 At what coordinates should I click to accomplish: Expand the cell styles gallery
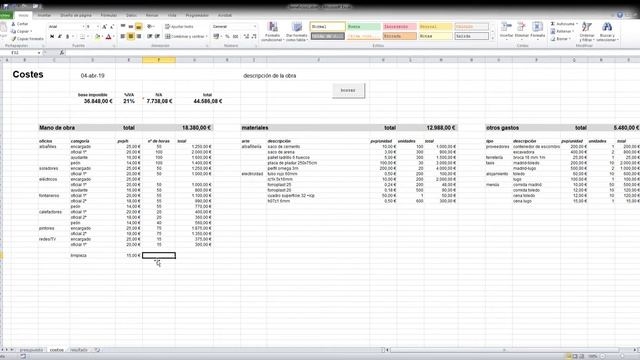[492, 38]
